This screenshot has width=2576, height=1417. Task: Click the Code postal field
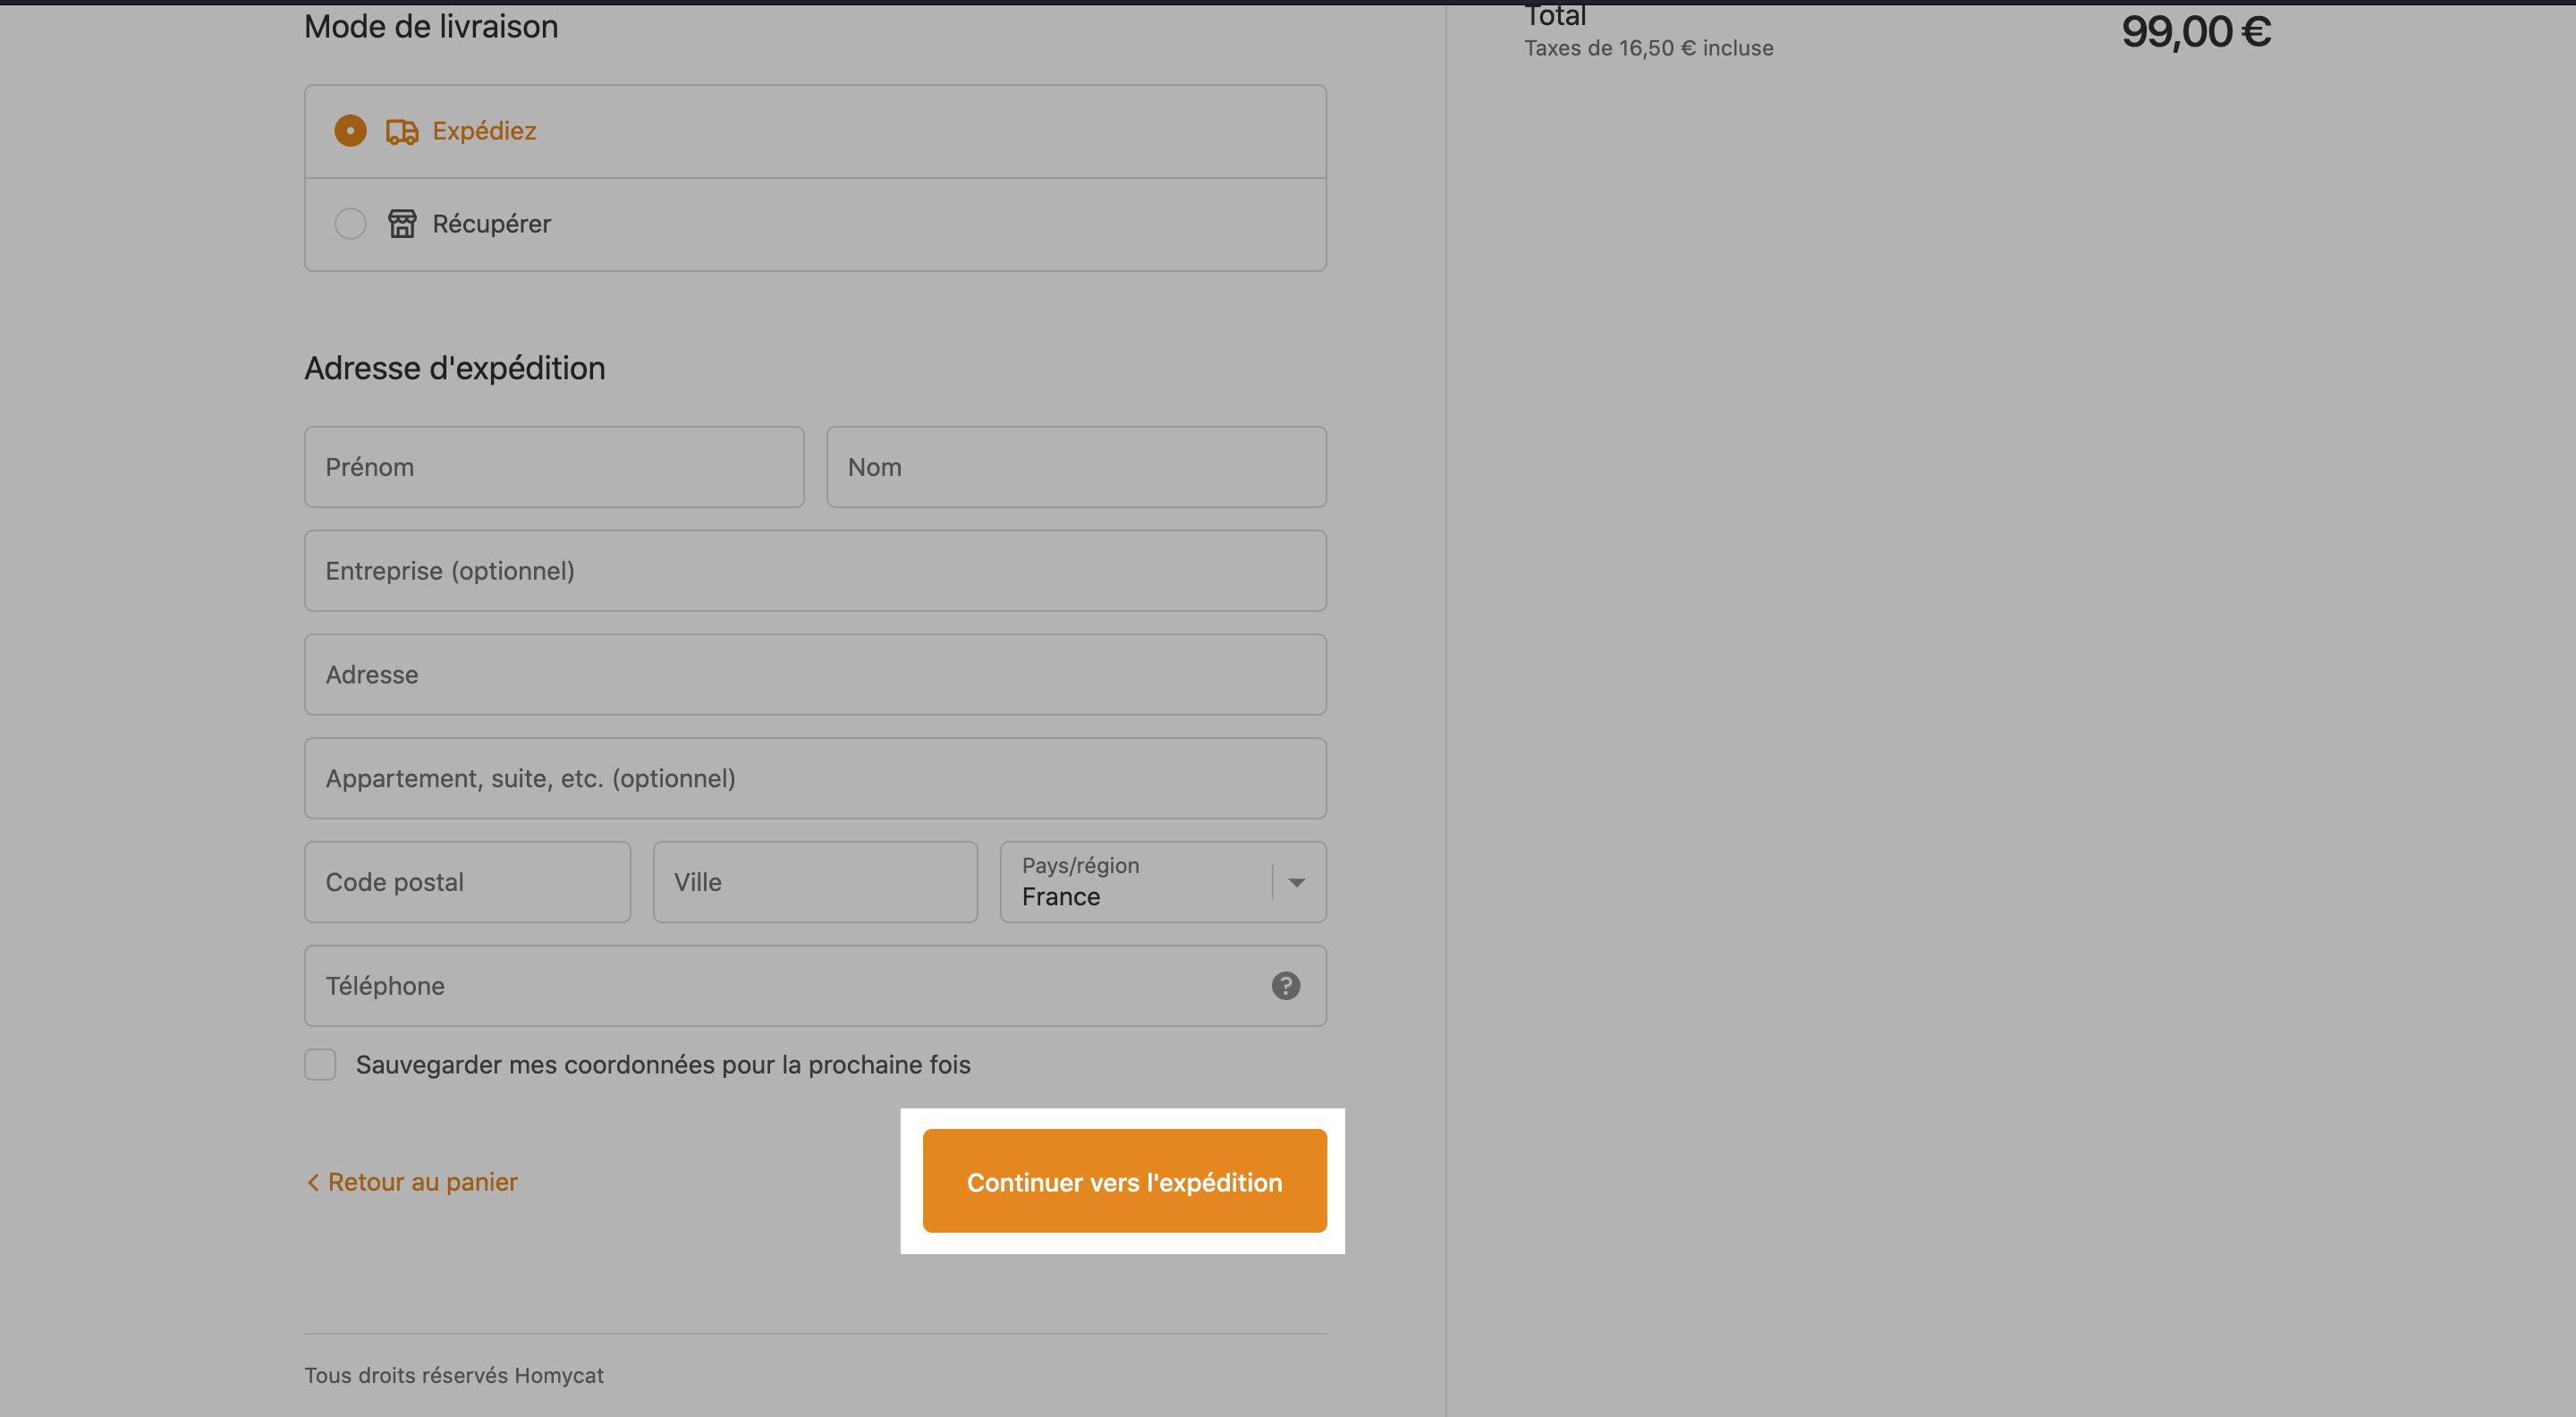click(x=467, y=882)
